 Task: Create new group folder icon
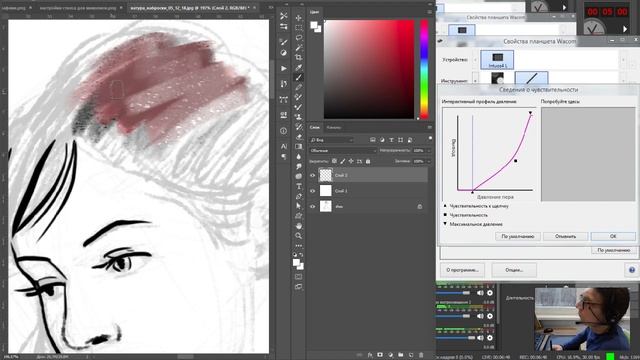pos(400,355)
